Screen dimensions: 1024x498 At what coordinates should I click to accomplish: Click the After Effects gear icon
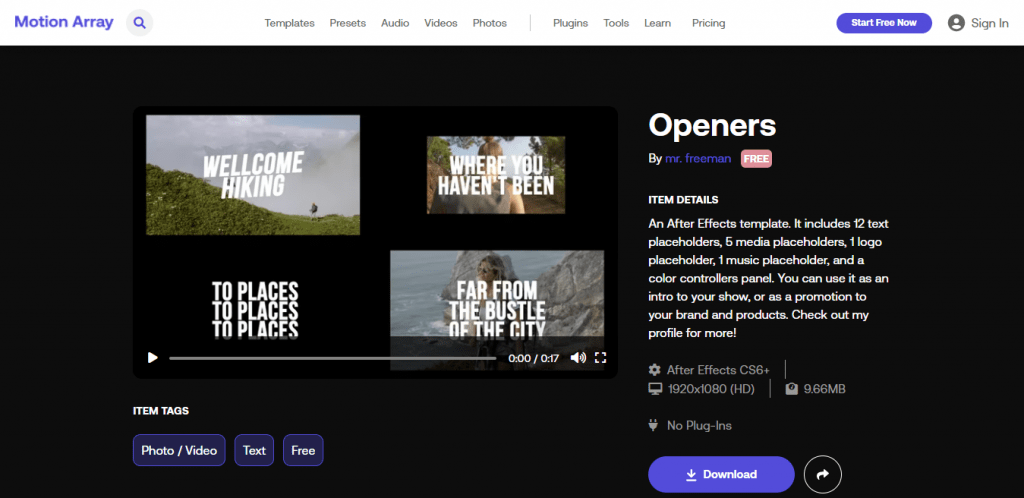click(654, 370)
